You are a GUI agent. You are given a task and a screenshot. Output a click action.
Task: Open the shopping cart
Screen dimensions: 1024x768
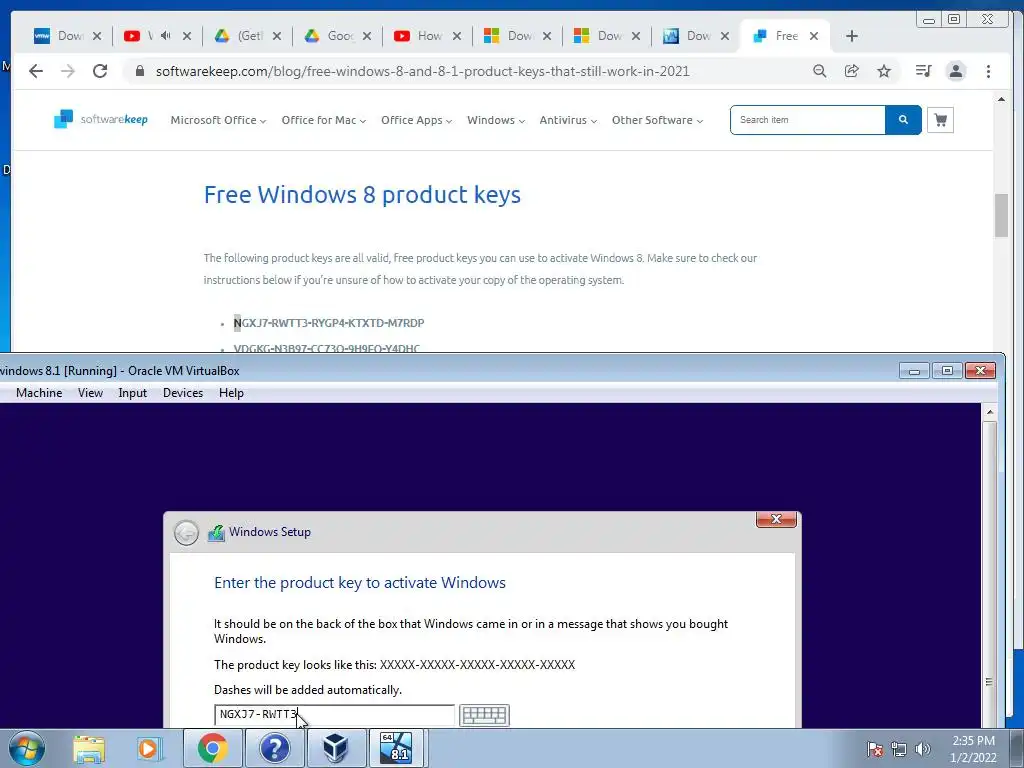click(940, 120)
